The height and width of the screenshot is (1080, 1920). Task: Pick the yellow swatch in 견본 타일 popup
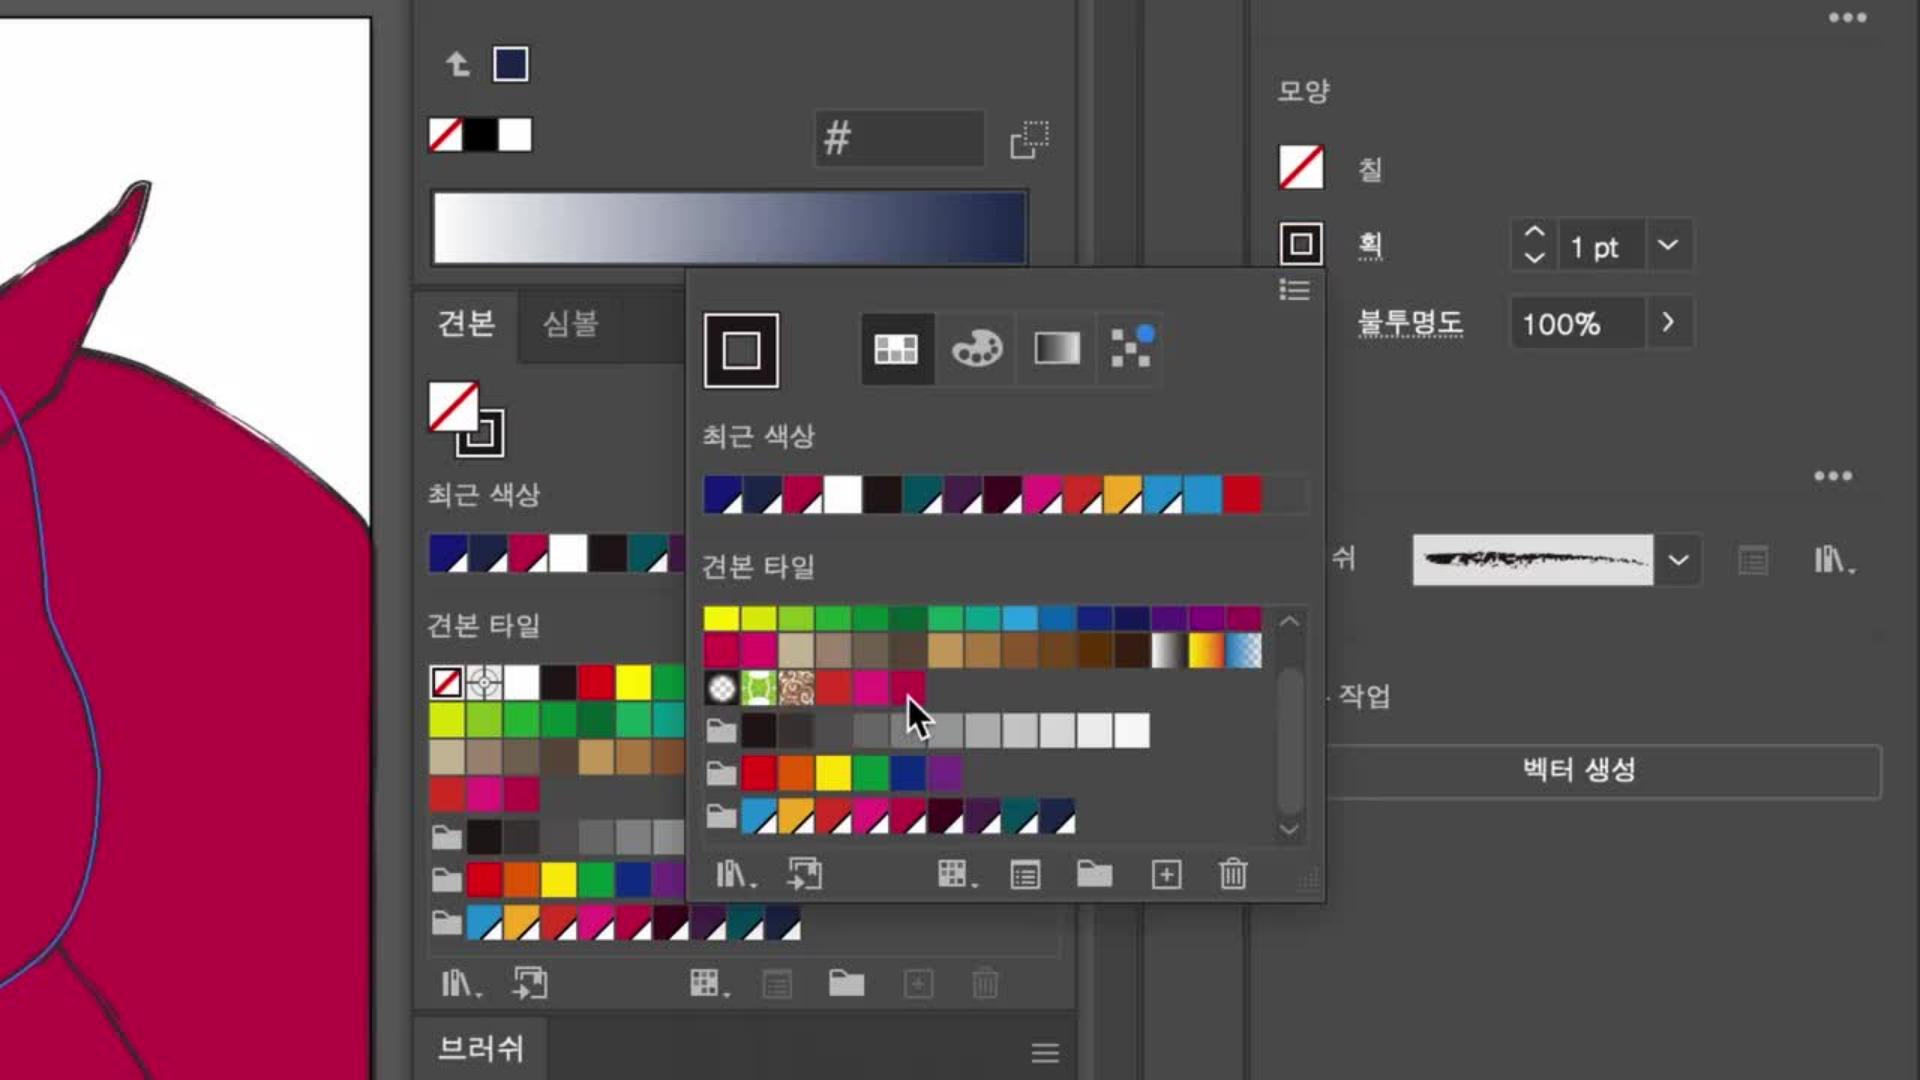[x=721, y=619]
